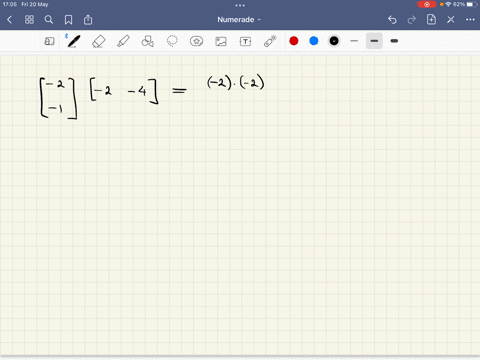The width and height of the screenshot is (480, 360).
Task: Undo the last stroke
Action: pos(392,20)
